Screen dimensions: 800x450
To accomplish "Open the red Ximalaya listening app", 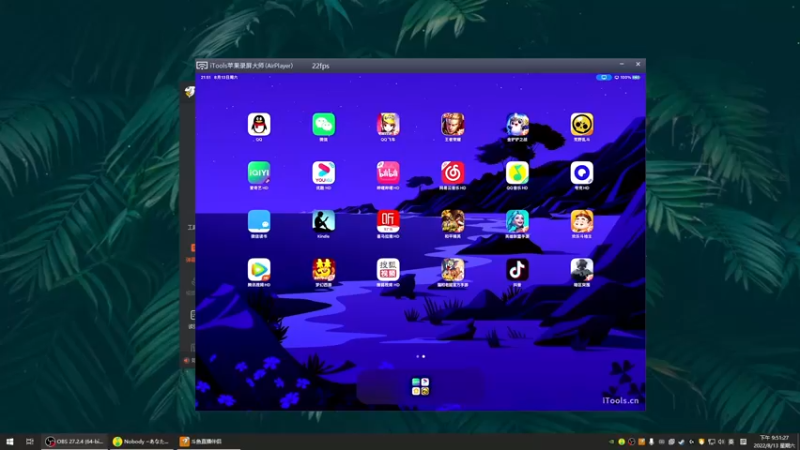I will (388, 221).
